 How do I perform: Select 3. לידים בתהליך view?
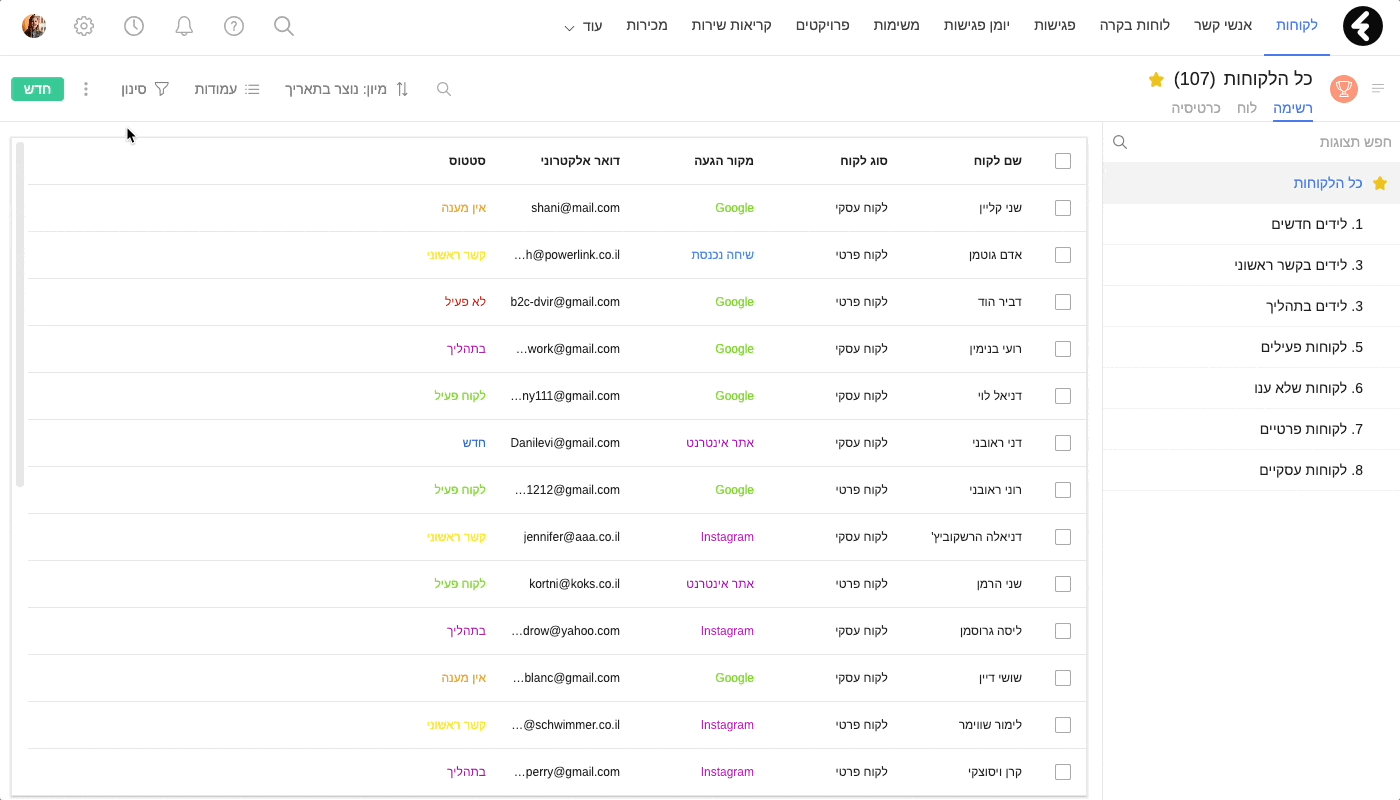tap(1251, 306)
